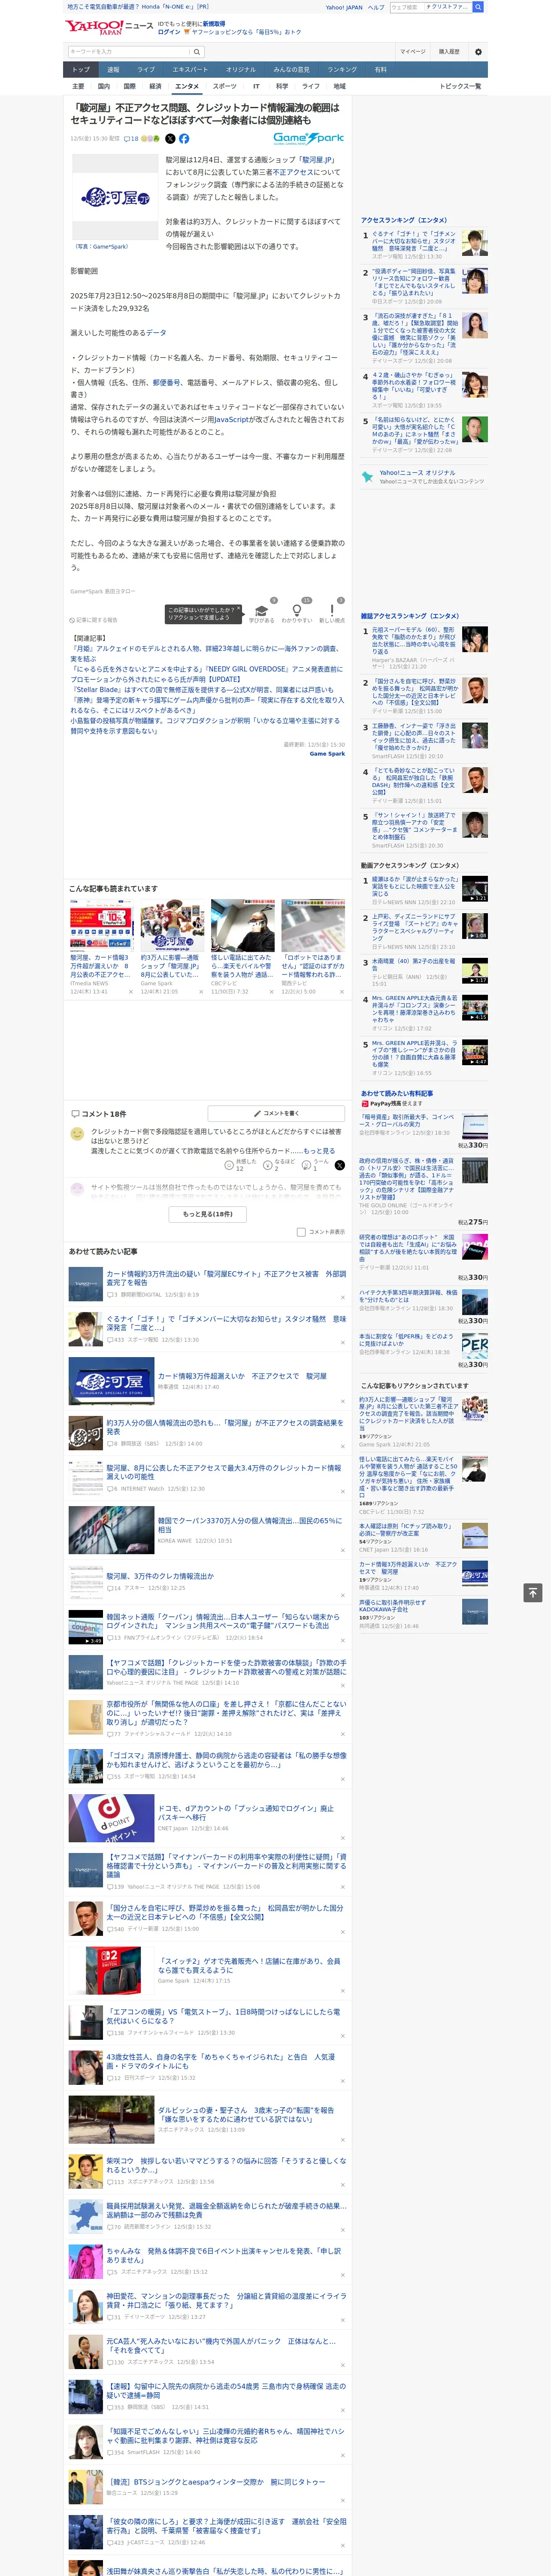Click the Yahoo! JAPAN logo

94,27
